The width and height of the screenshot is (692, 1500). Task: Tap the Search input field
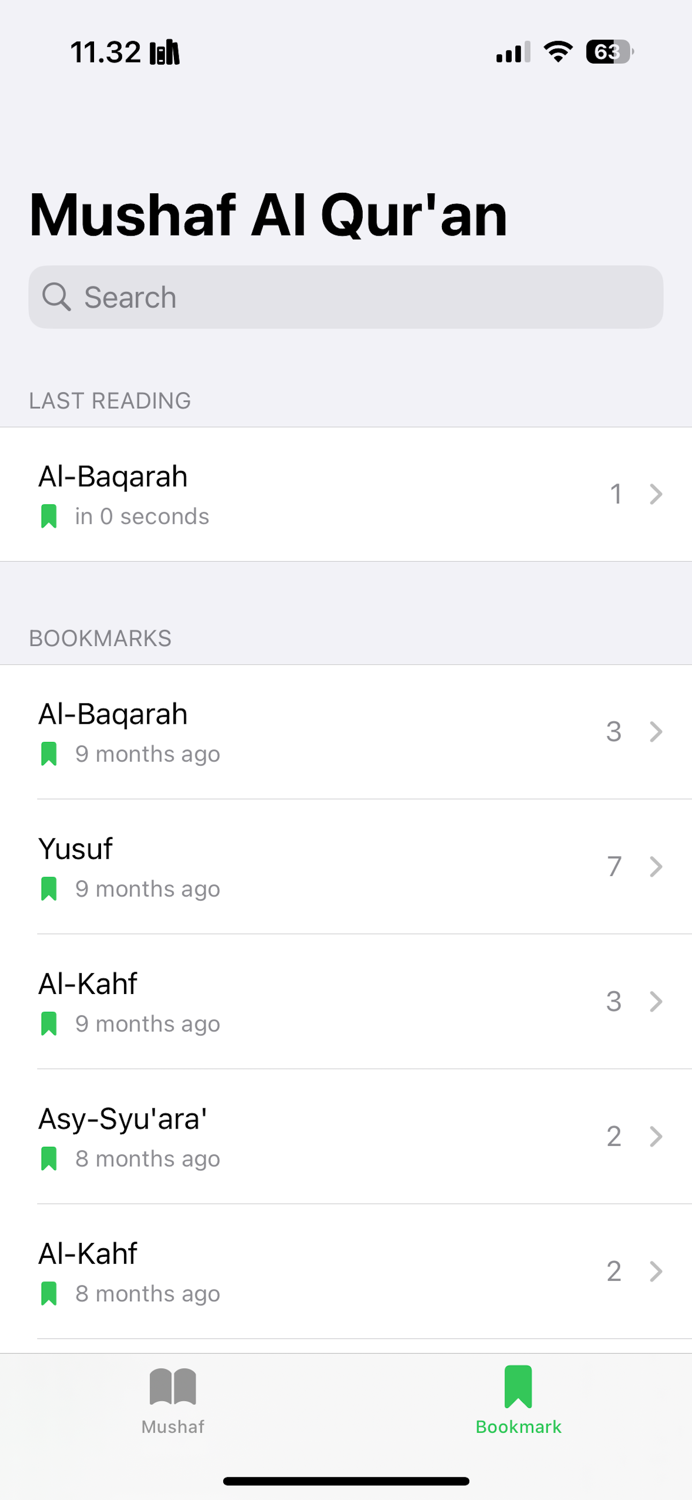click(x=346, y=297)
